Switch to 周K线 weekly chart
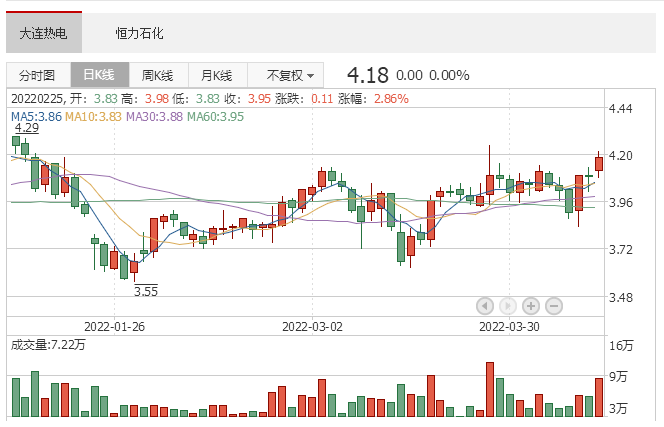664x427 pixels. click(x=158, y=75)
